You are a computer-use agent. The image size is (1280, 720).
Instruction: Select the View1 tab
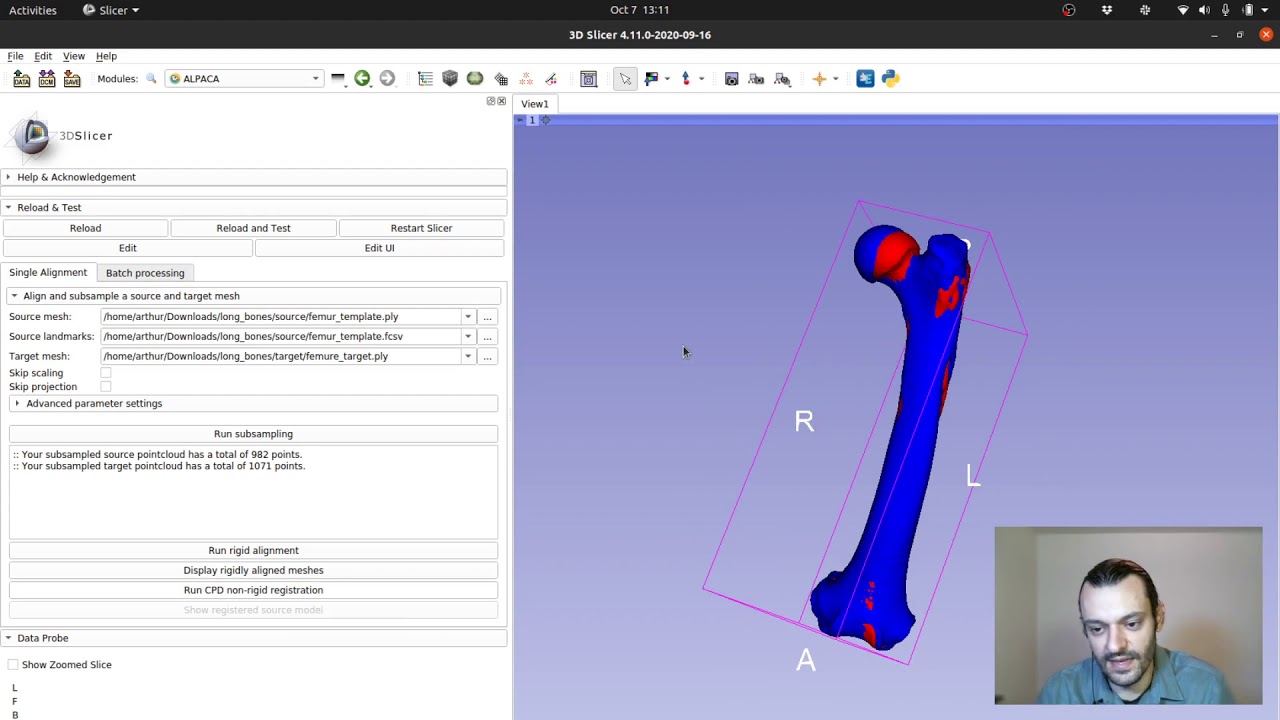point(534,104)
